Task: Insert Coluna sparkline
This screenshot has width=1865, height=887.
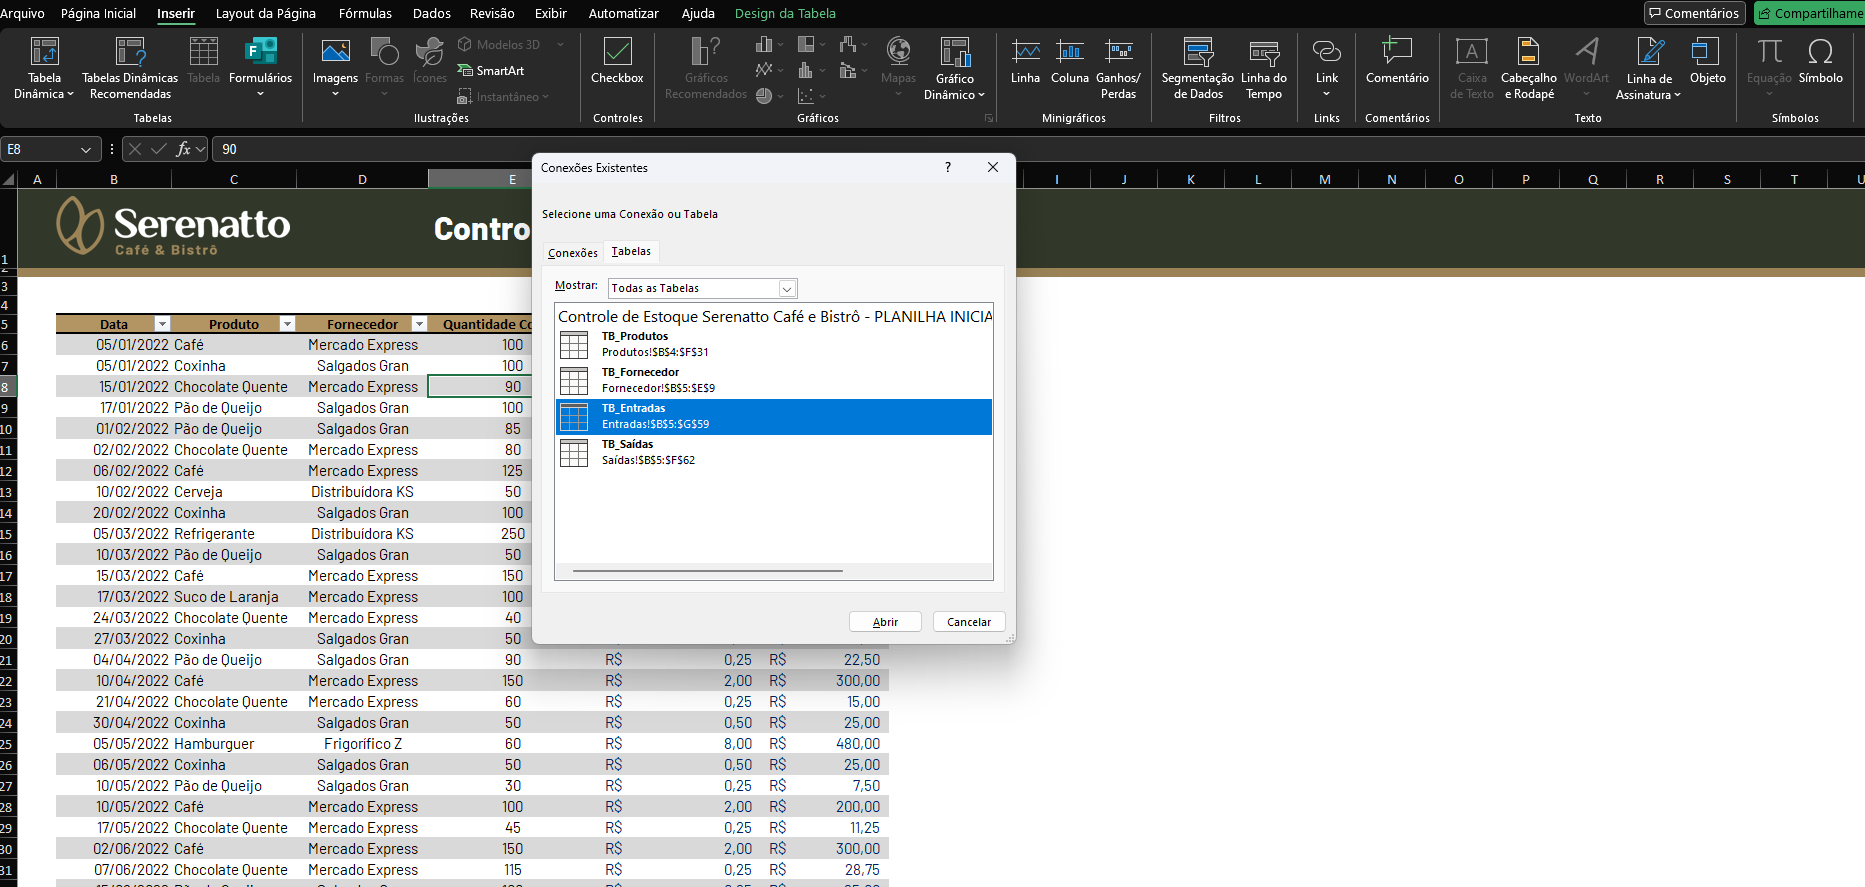Action: click(x=1070, y=60)
